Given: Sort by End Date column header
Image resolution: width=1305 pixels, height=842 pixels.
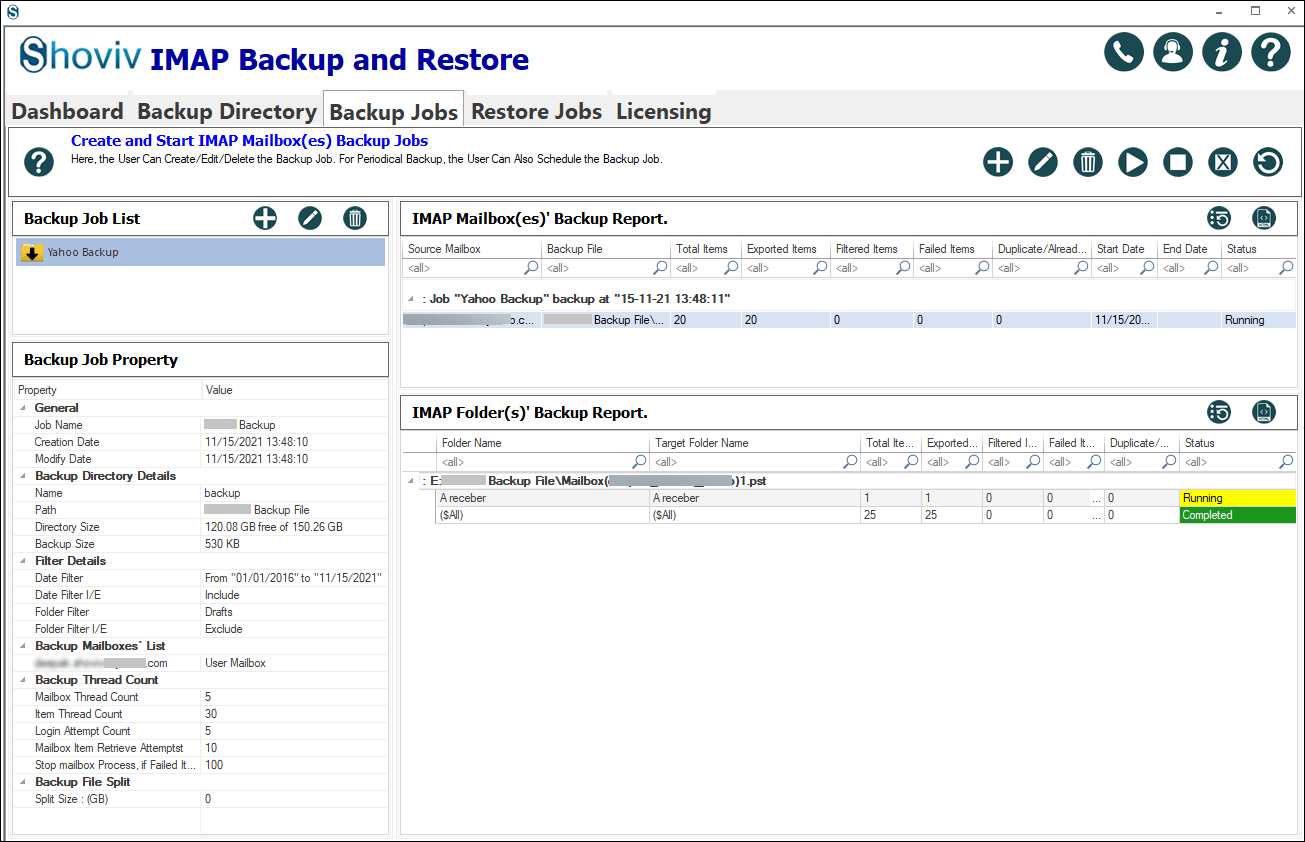Looking at the screenshot, I should coord(1188,249).
